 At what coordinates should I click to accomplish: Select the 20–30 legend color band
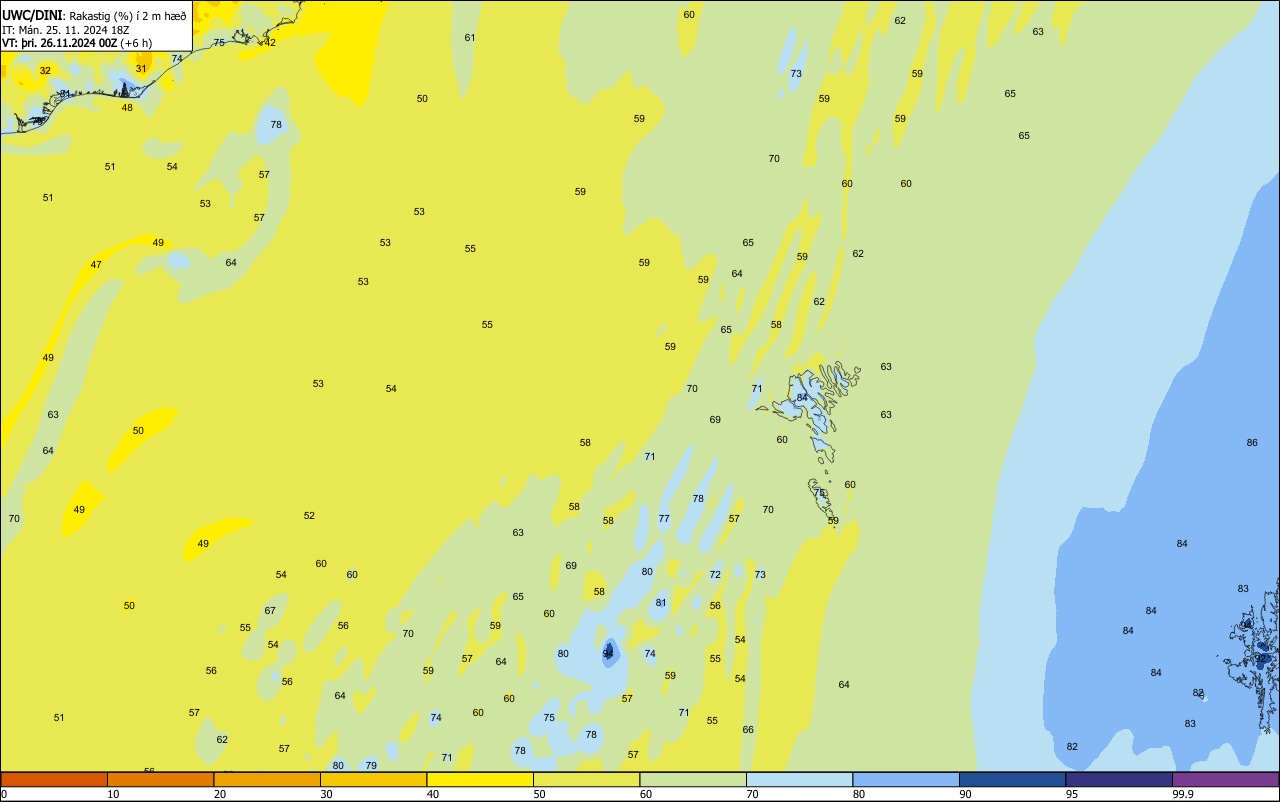267,779
